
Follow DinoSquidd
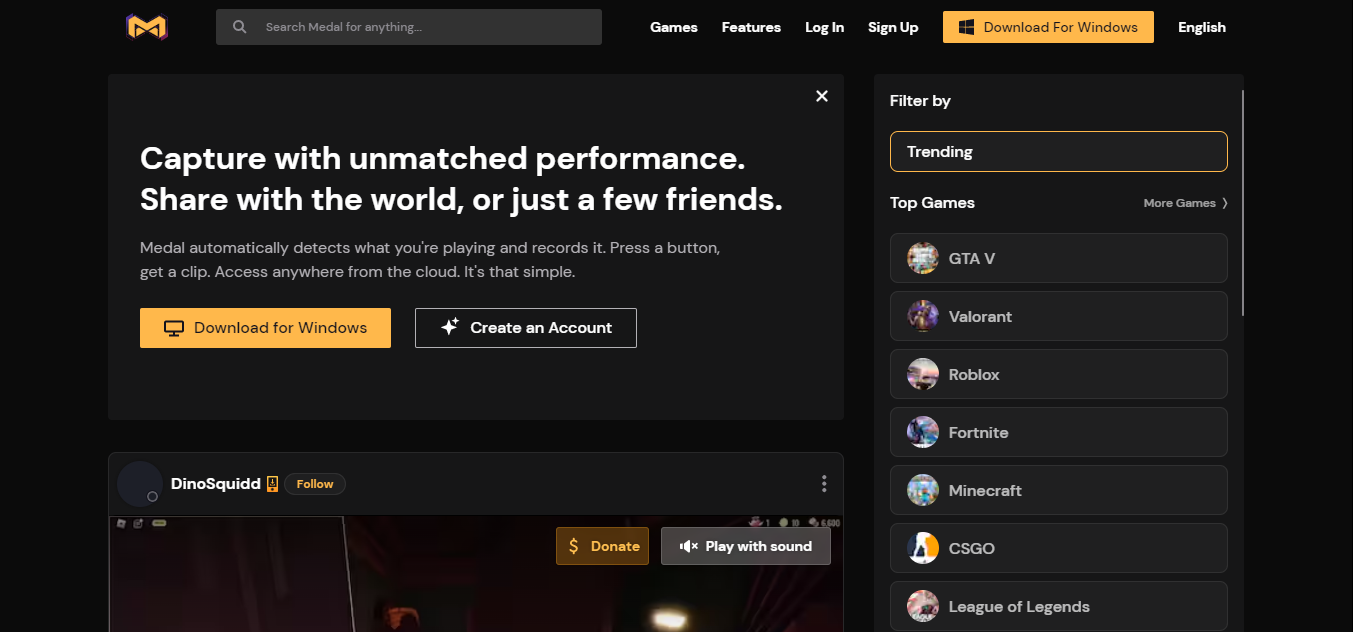[315, 484]
